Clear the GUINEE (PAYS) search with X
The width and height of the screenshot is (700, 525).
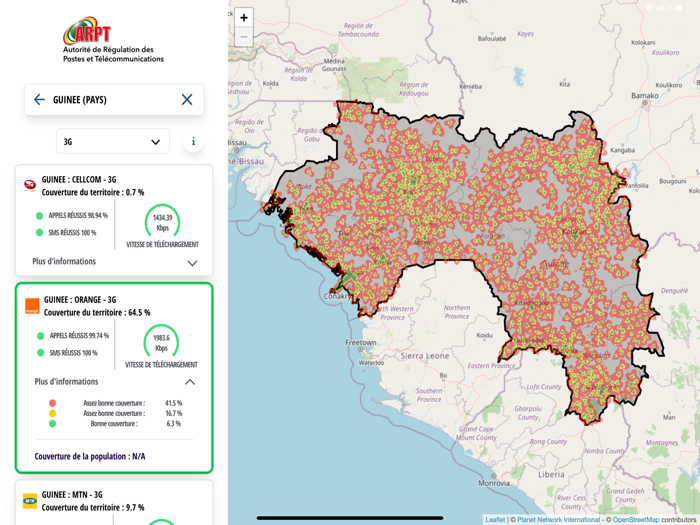coord(187,100)
